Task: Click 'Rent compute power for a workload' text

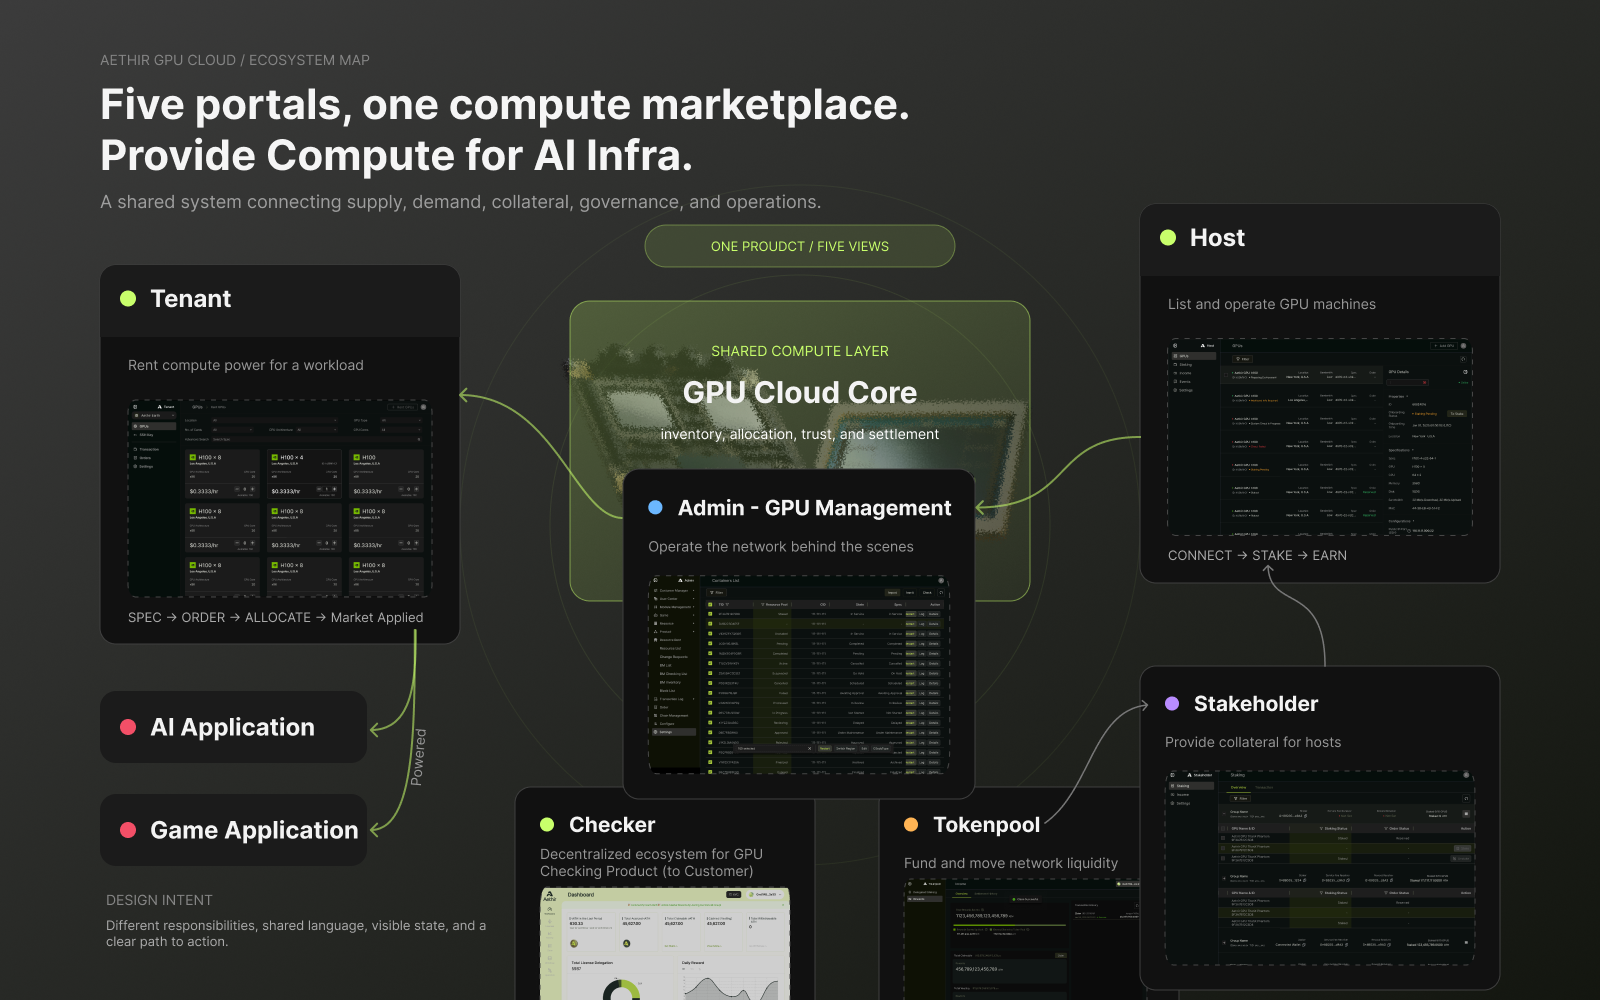Action: (246, 365)
